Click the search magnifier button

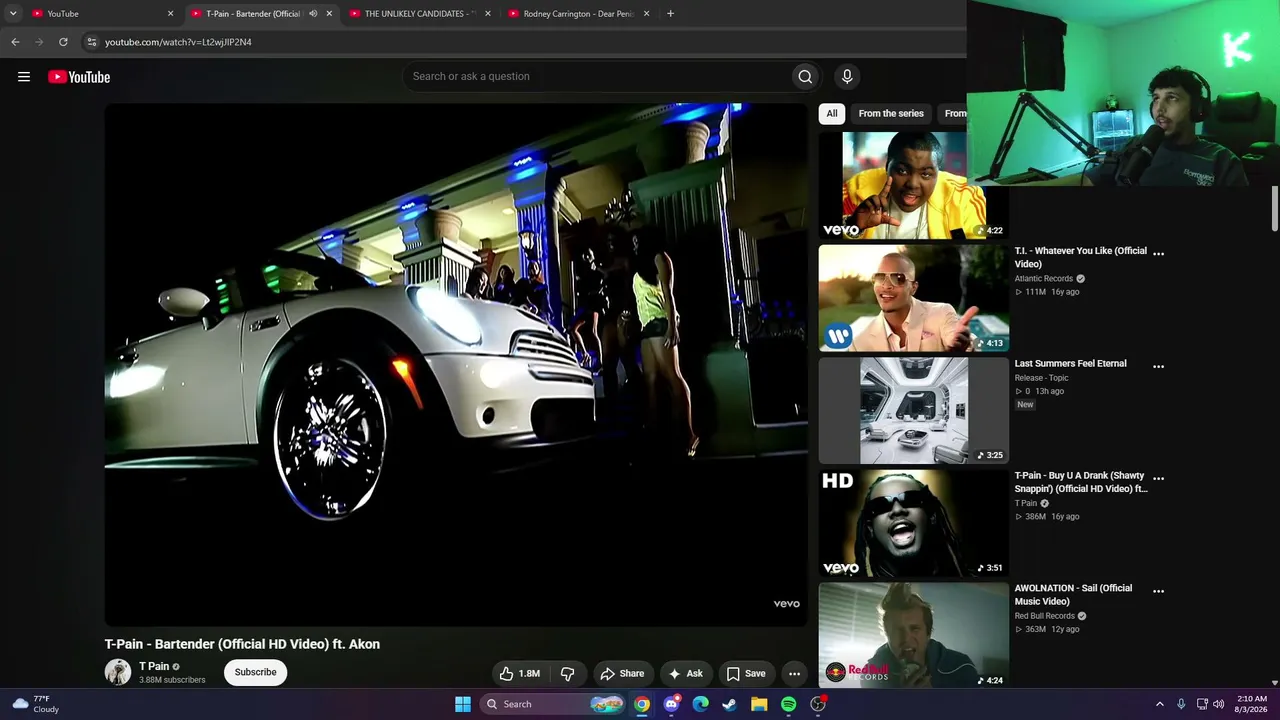click(x=805, y=76)
